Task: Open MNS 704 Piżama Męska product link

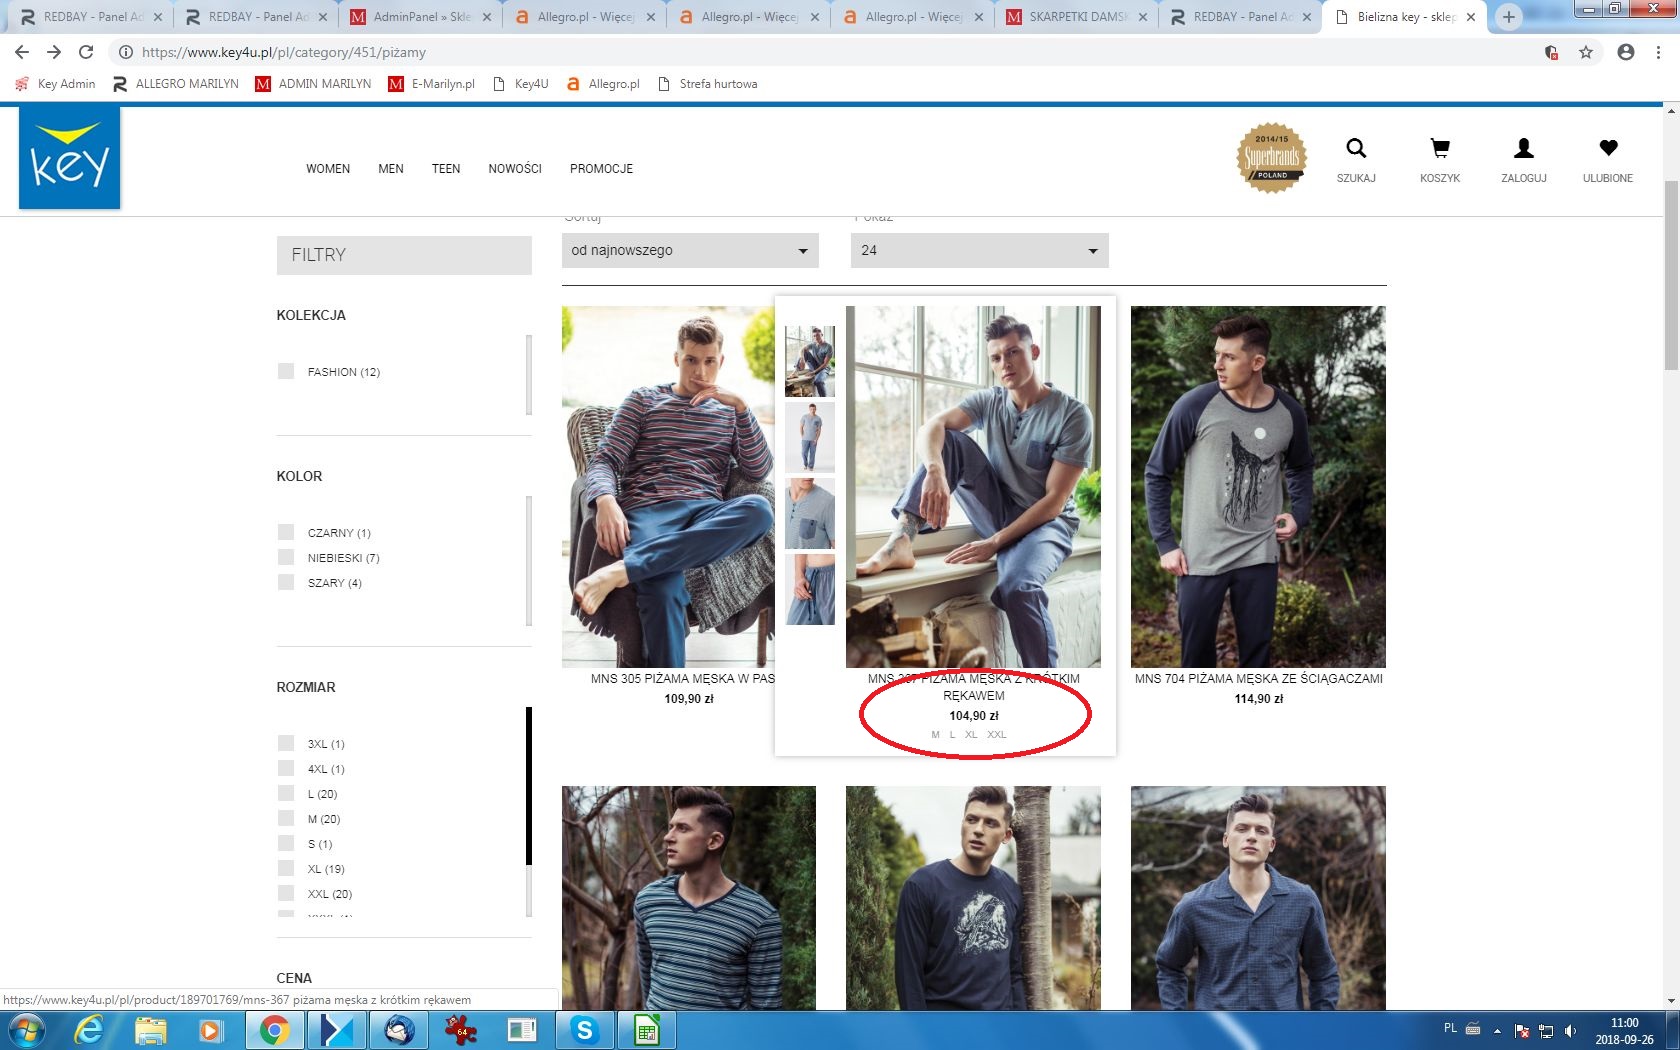Action: pyautogui.click(x=1258, y=679)
